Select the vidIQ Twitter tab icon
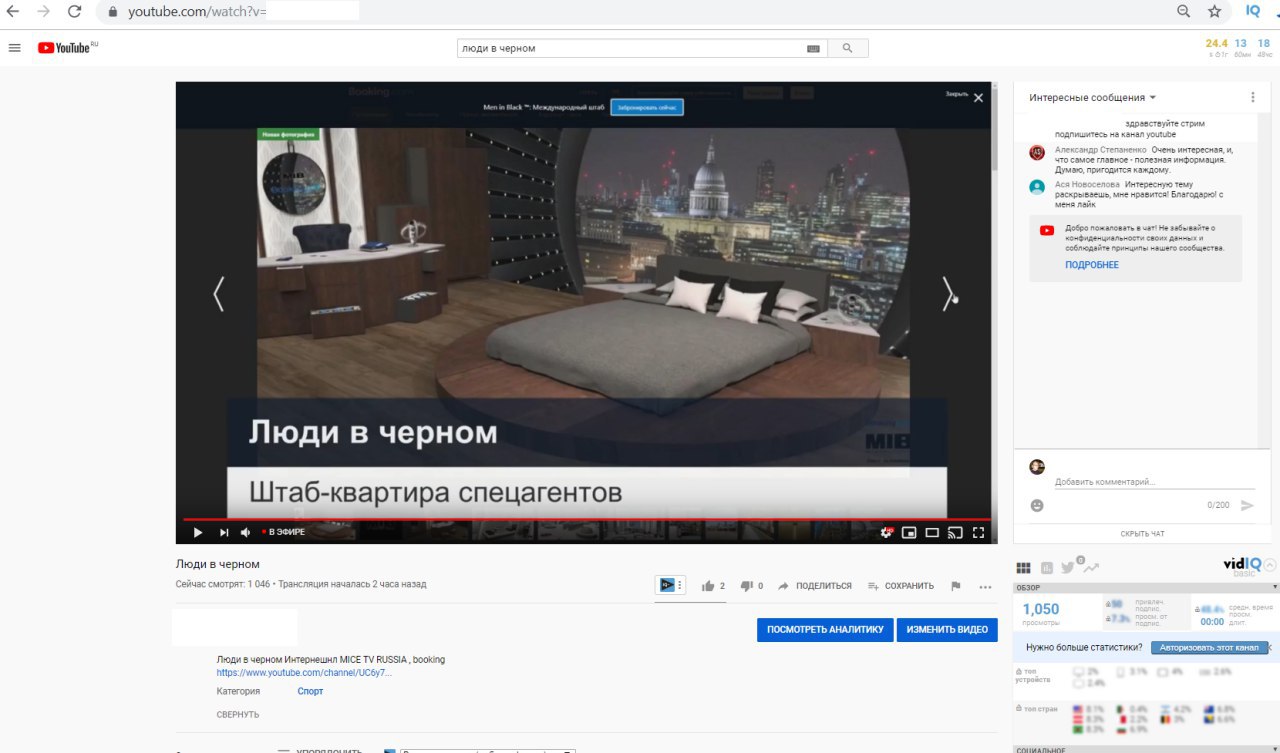This screenshot has width=1280, height=753. click(x=1068, y=567)
